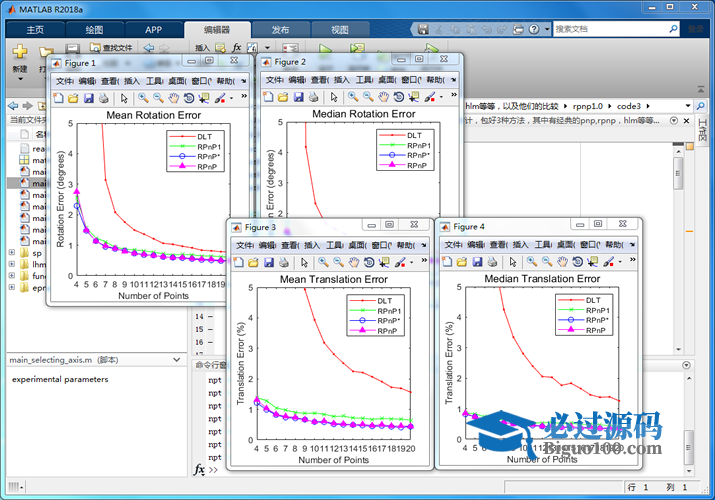The image size is (715, 500).
Task: Select Data Cursor tool in Figure 4
Action: coord(590,262)
